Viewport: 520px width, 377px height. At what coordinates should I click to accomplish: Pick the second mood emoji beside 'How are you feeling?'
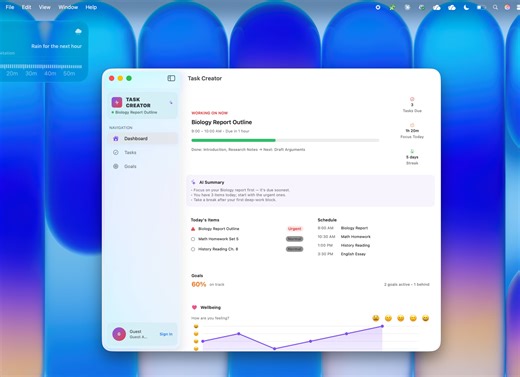click(x=388, y=318)
